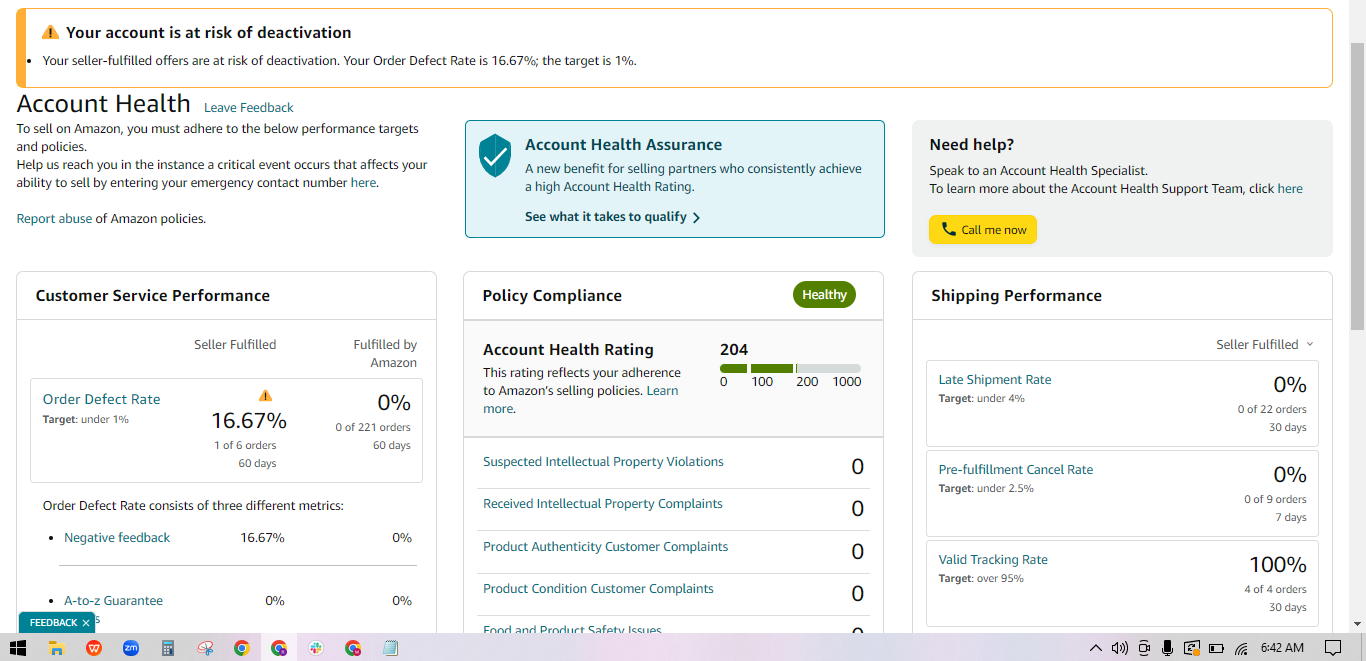Open the Valid Tracking Rate link

[993, 560]
